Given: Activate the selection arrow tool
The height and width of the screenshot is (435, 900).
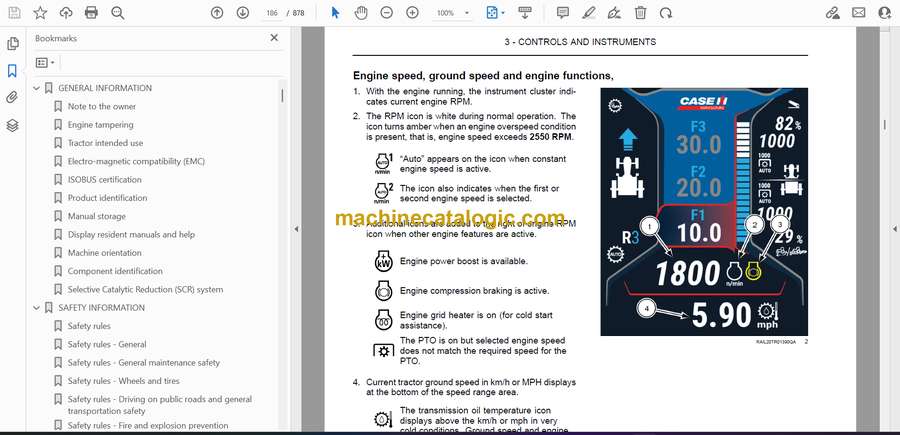Looking at the screenshot, I should (336, 13).
